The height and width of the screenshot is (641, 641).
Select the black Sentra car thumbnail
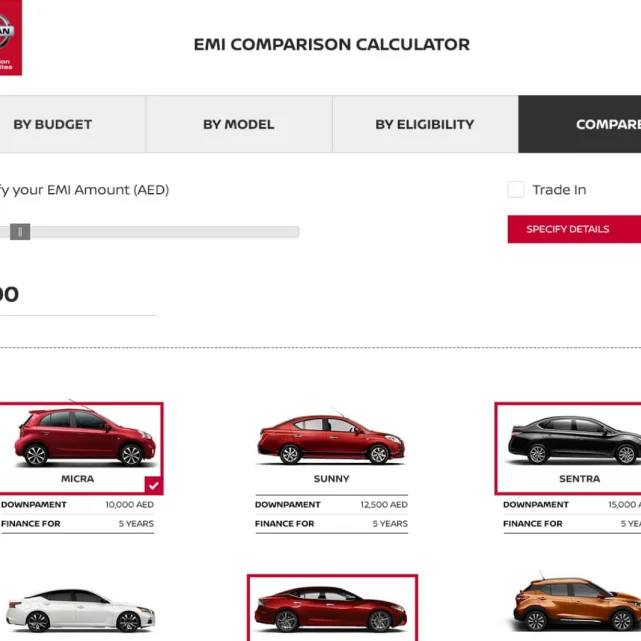pos(574,440)
